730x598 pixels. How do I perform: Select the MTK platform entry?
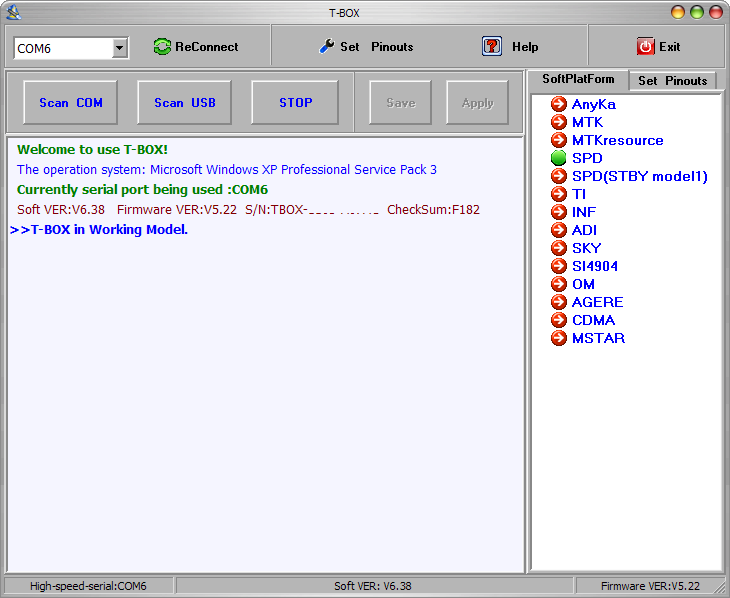pyautogui.click(x=587, y=122)
